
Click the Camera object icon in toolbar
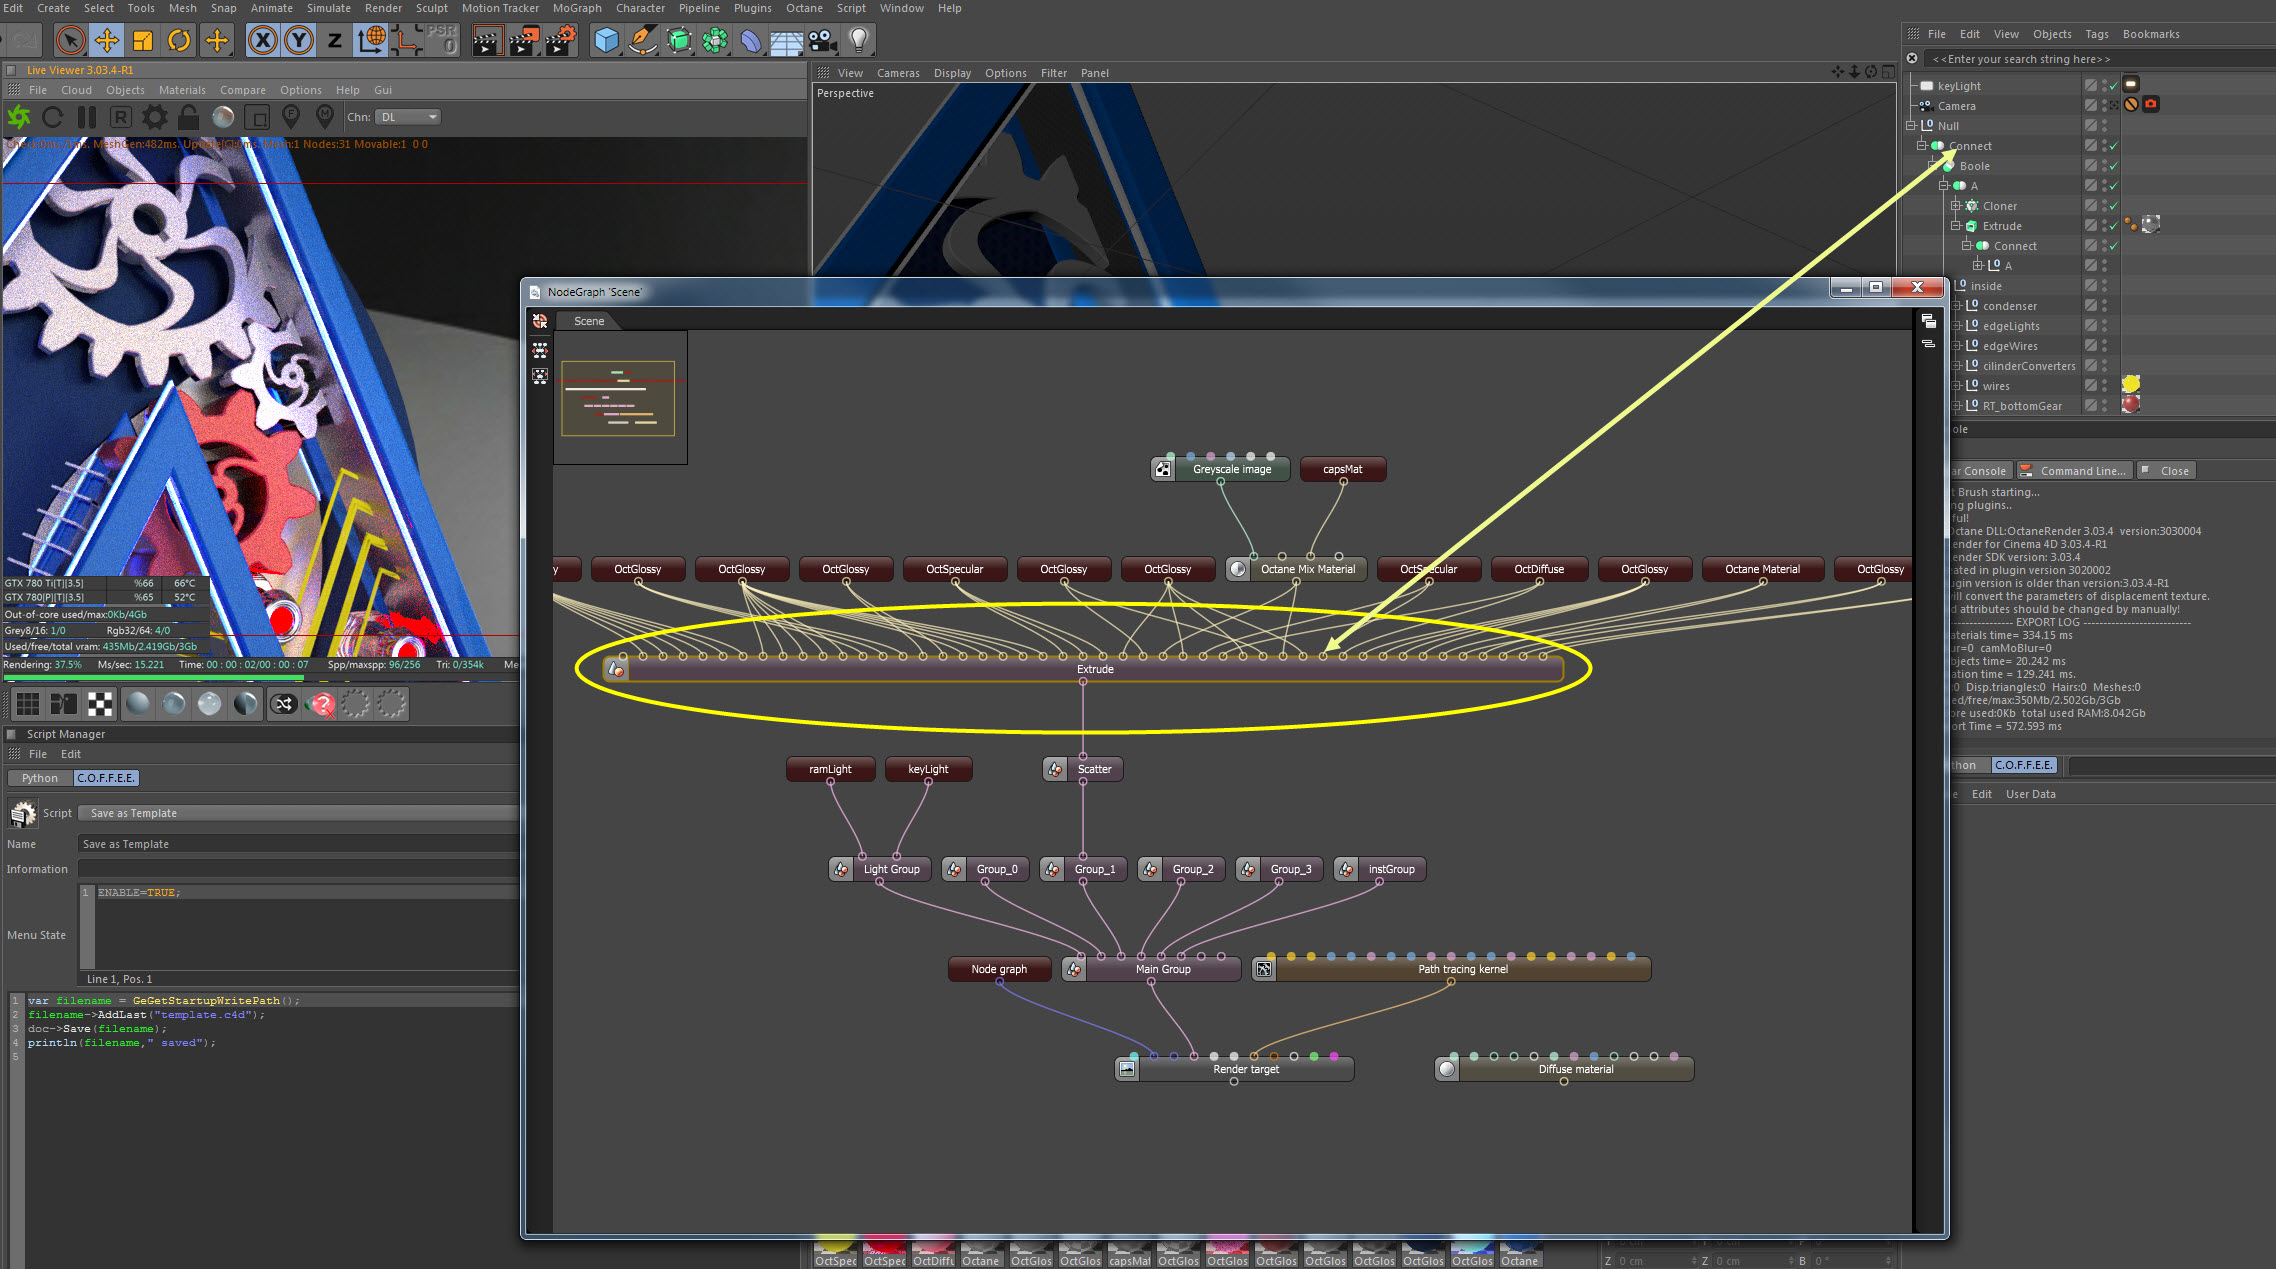(822, 40)
